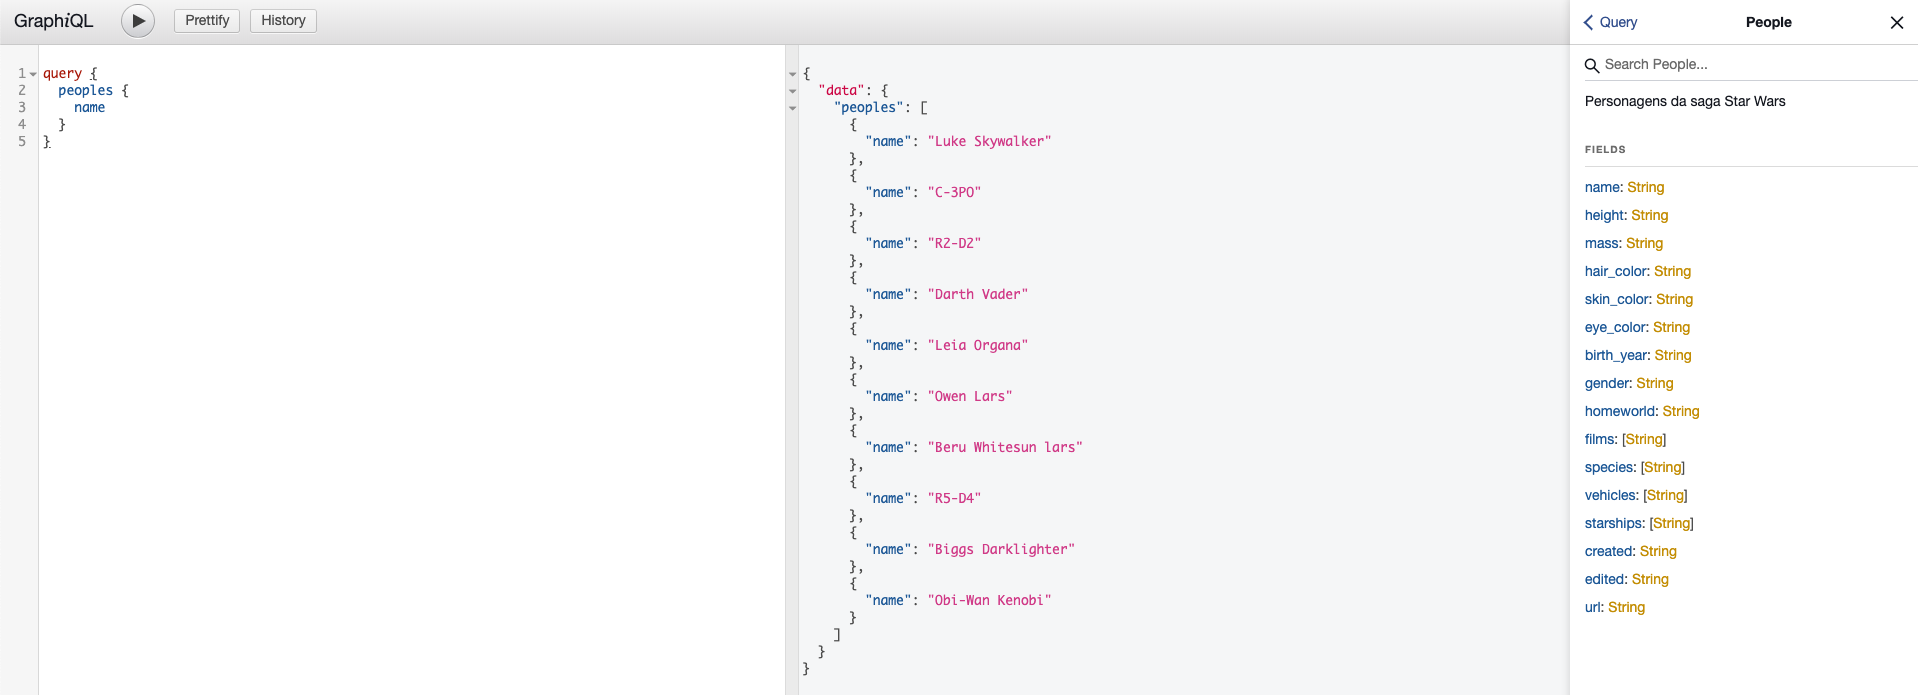
Task: Click the 'query' keyword in editor
Action: click(62, 74)
